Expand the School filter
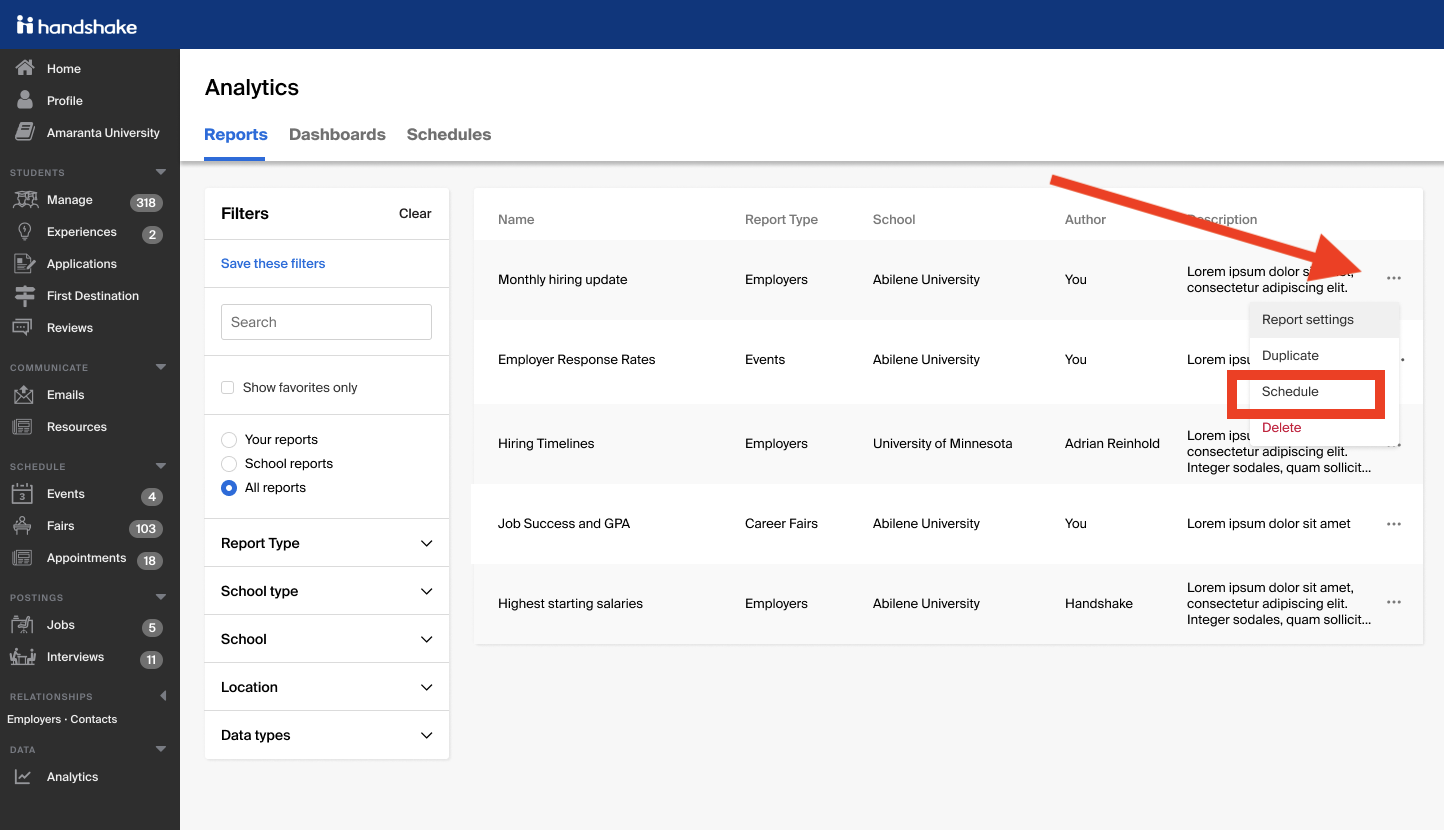The height and width of the screenshot is (830, 1444). [327, 639]
